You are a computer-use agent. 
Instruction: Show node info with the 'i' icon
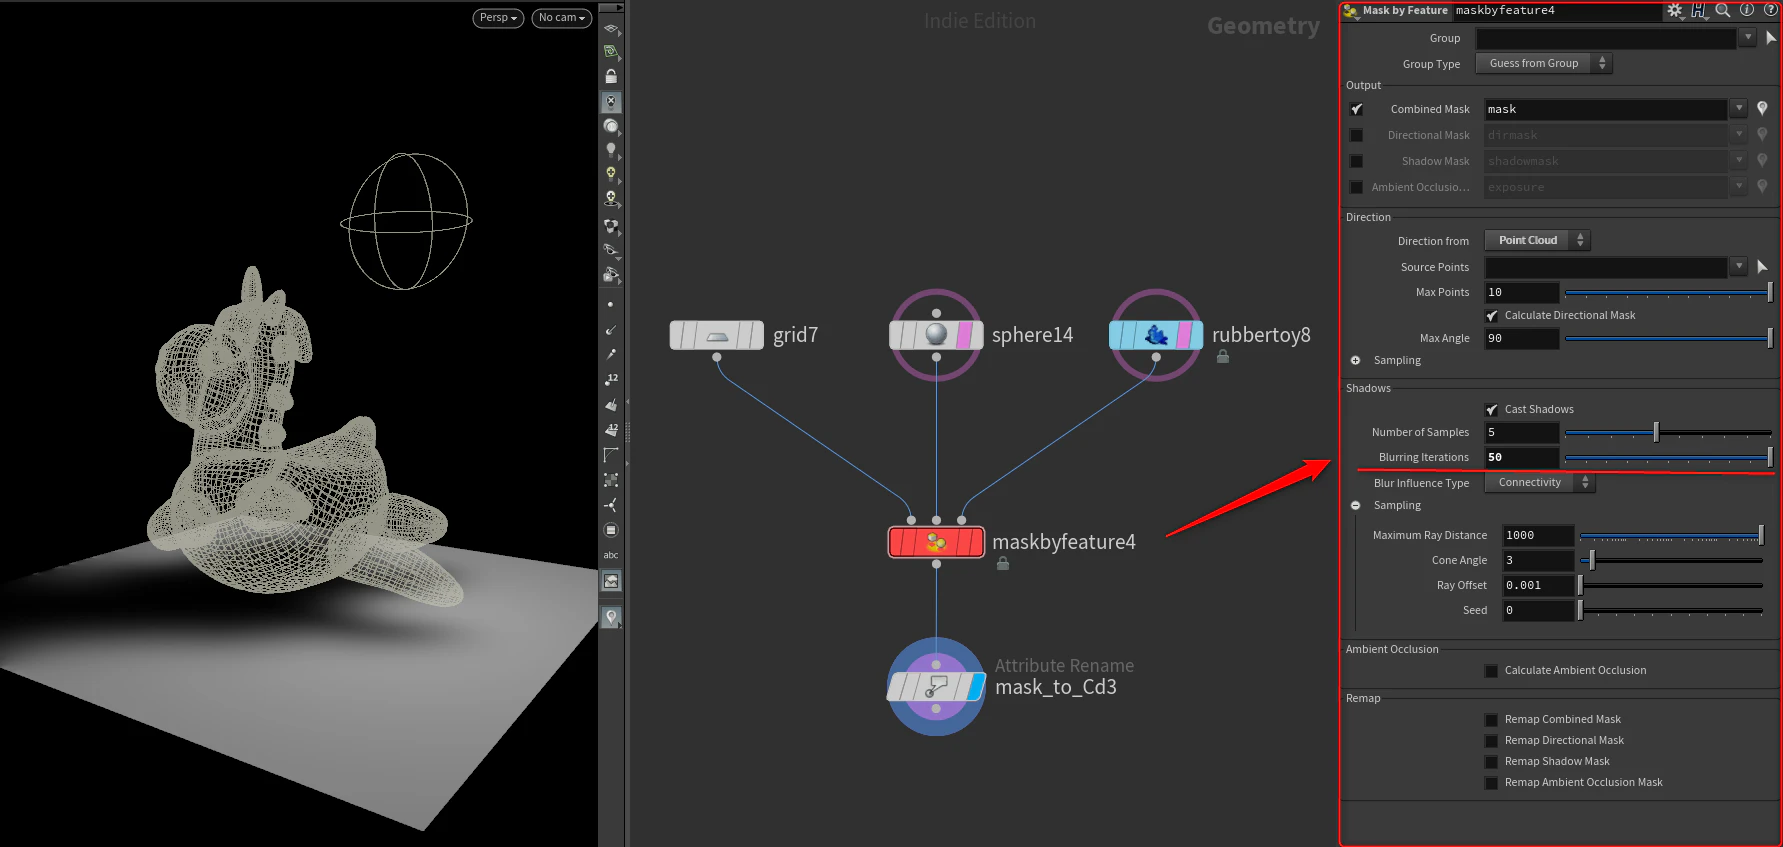click(1747, 10)
